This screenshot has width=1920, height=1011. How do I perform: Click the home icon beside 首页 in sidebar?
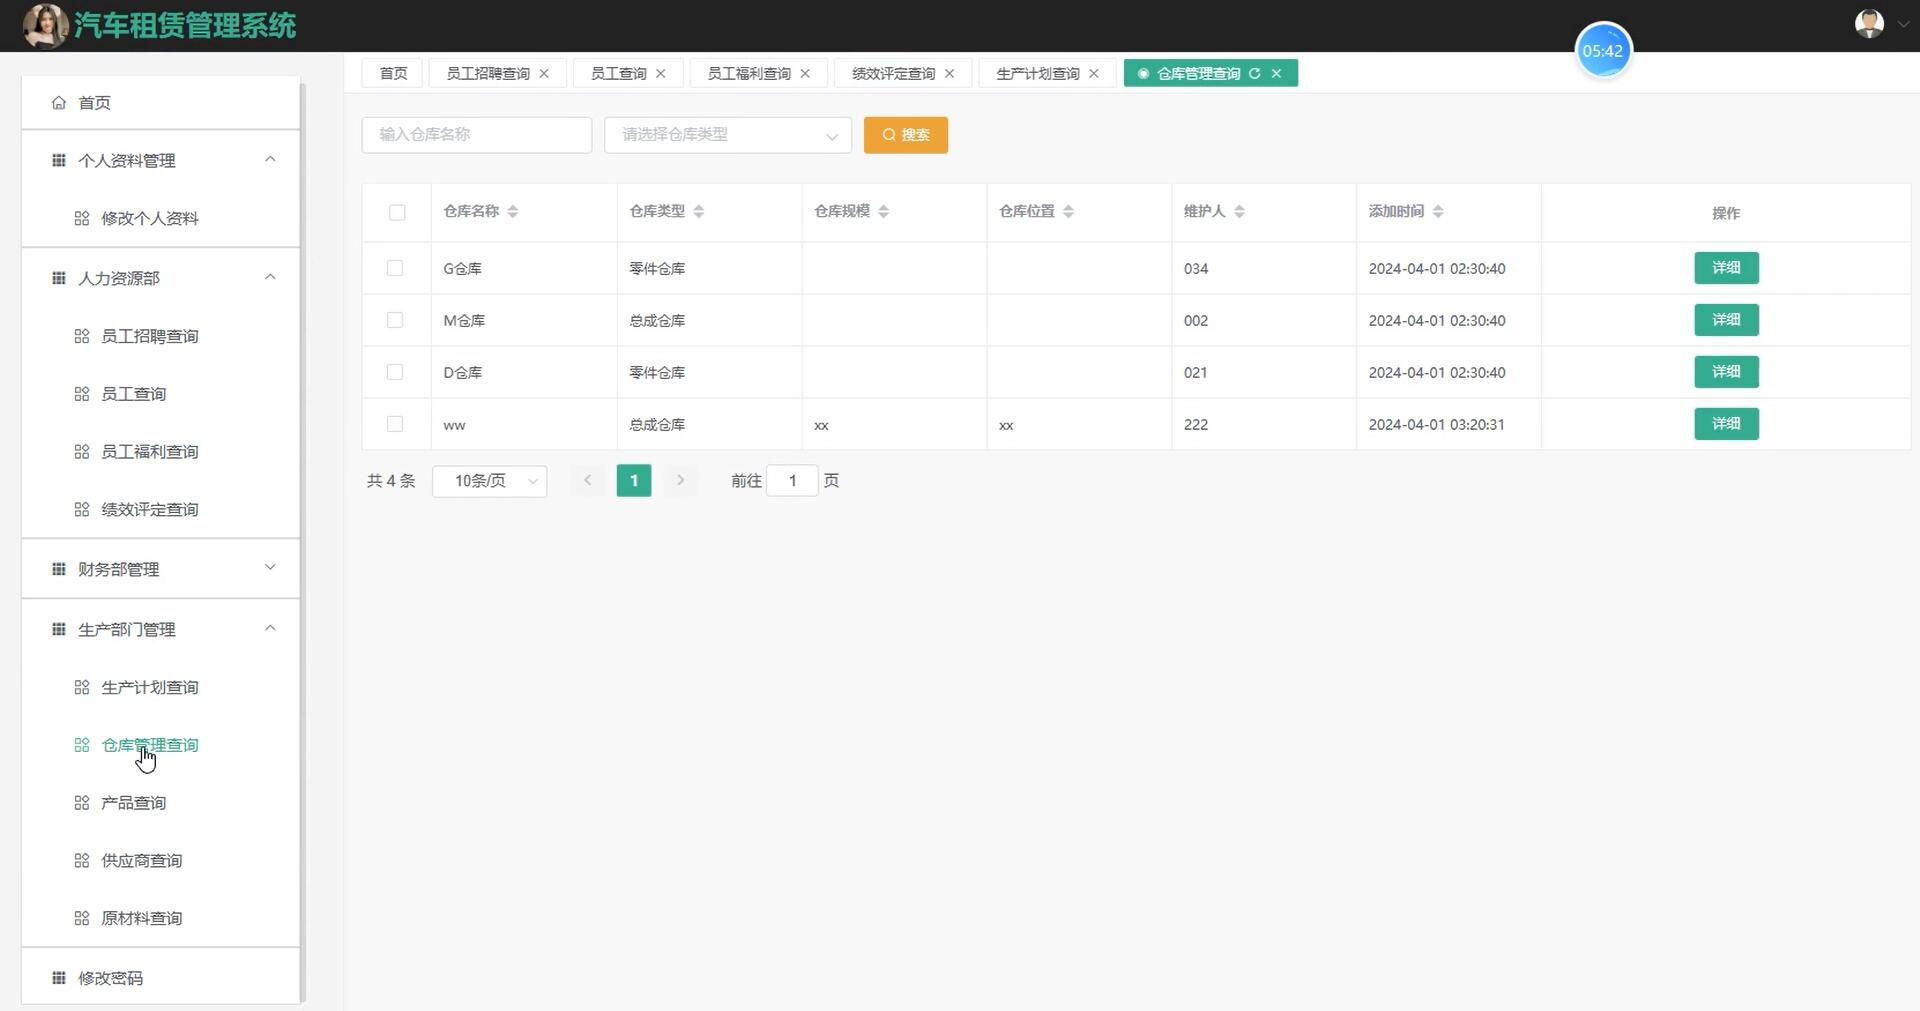pyautogui.click(x=59, y=102)
